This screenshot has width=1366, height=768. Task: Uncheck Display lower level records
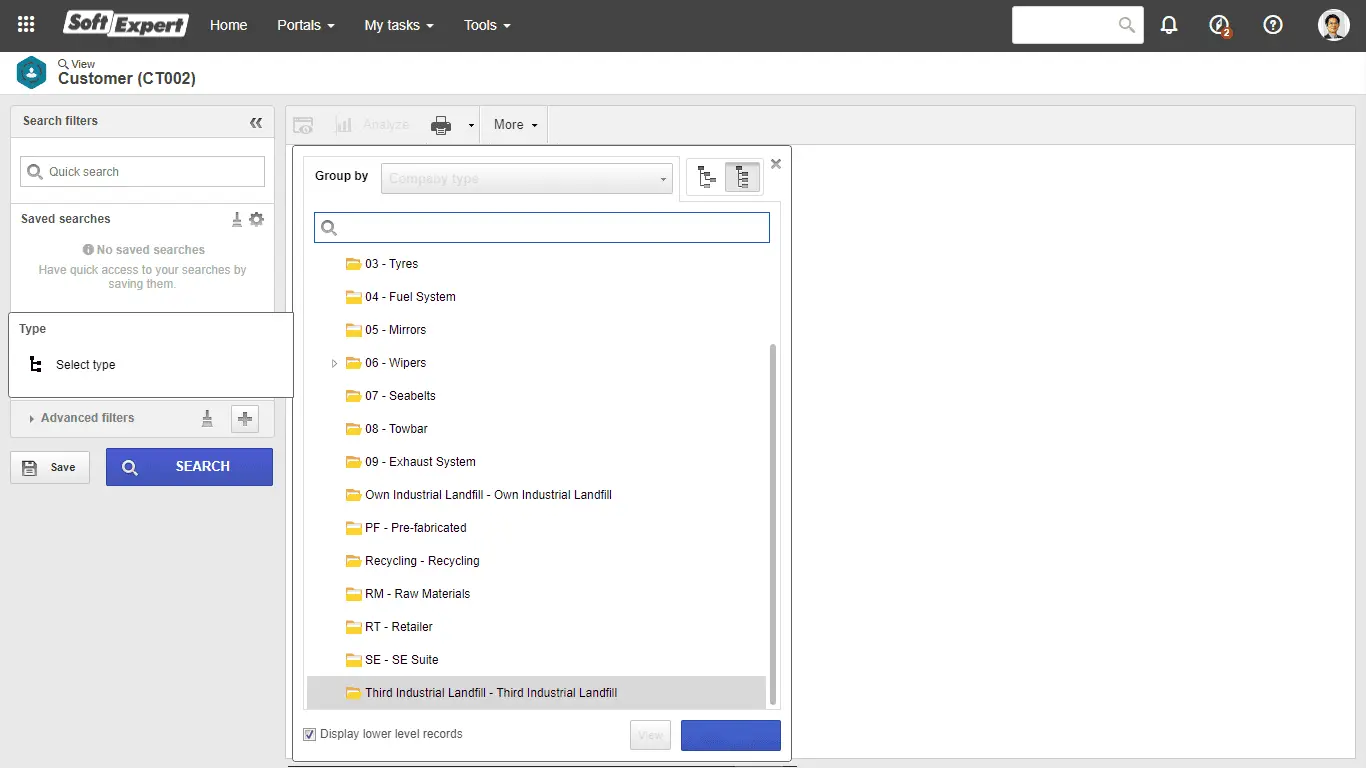pyautogui.click(x=310, y=734)
